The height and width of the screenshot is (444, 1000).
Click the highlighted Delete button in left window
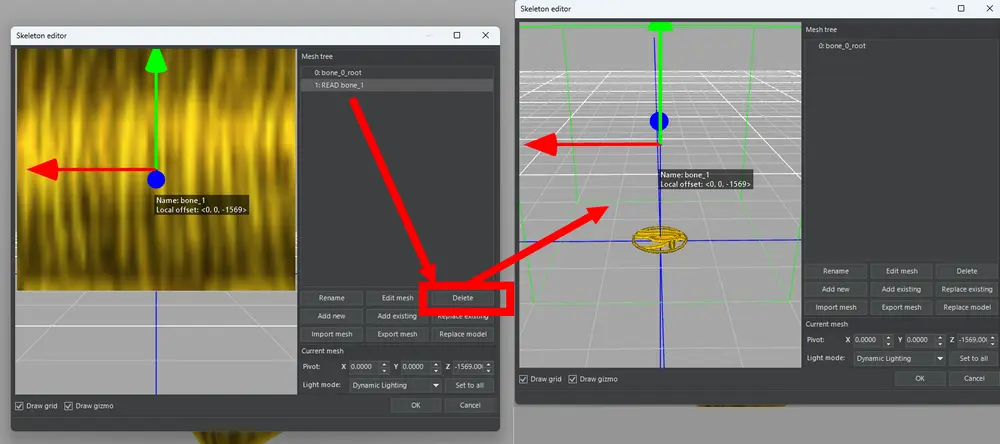(x=462, y=298)
